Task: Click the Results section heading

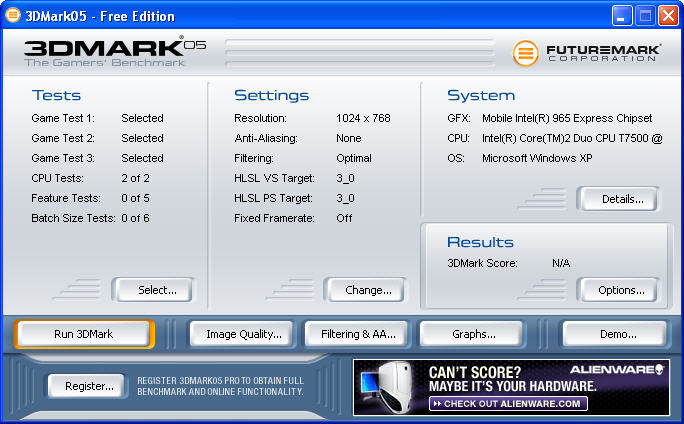Action: point(480,242)
